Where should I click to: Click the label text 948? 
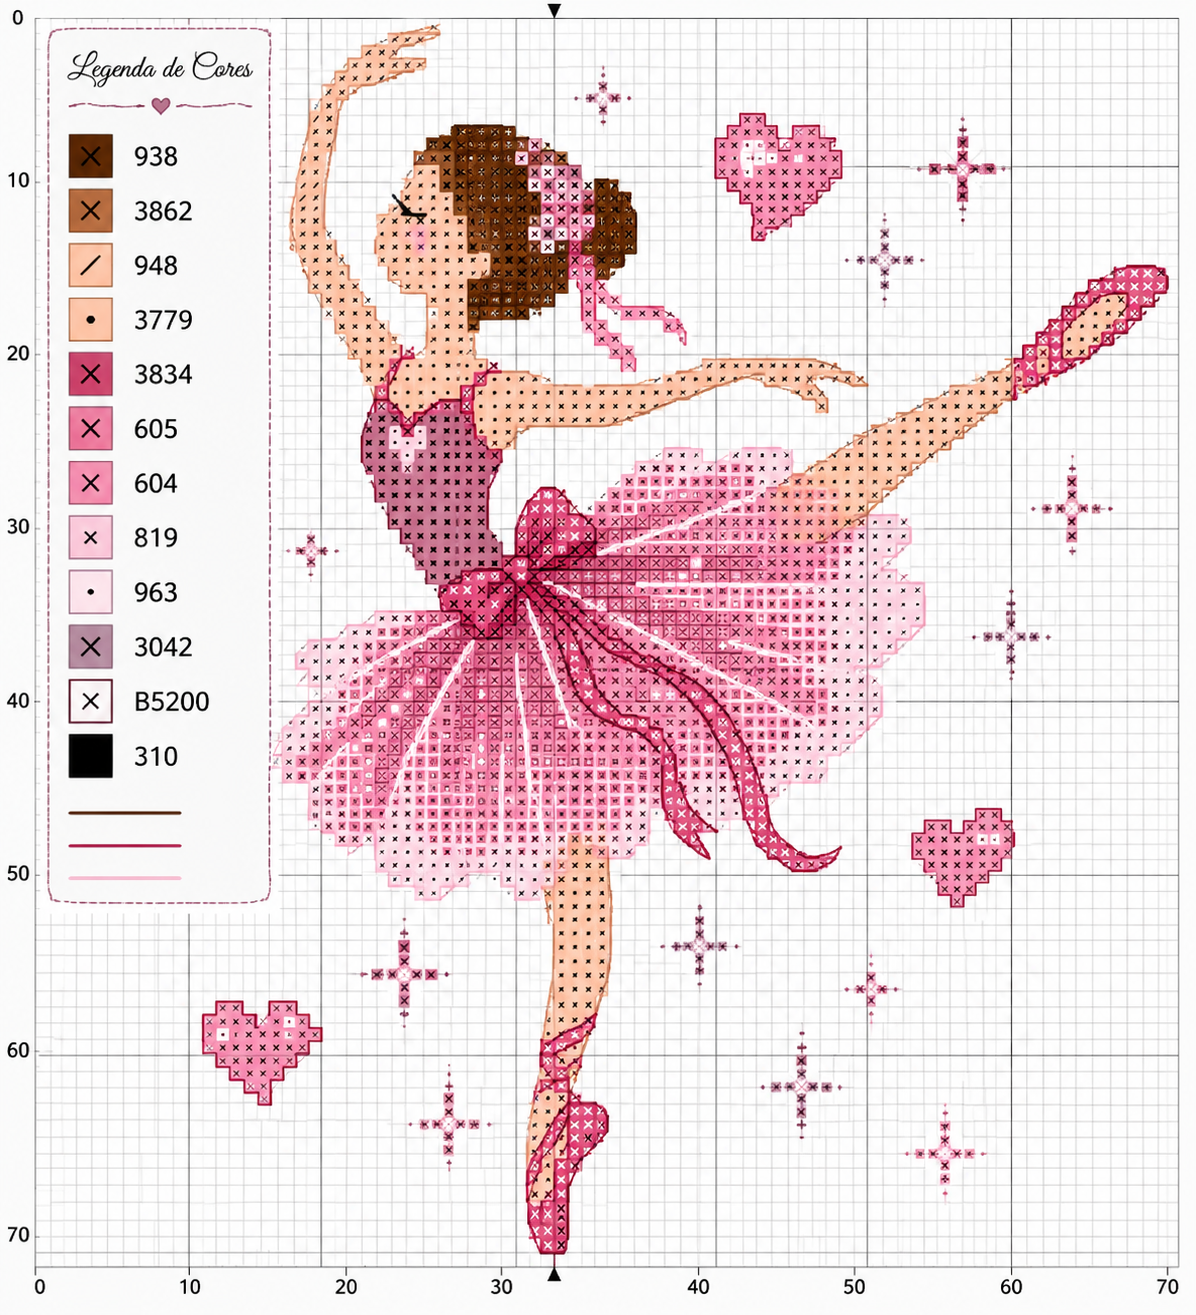156,266
